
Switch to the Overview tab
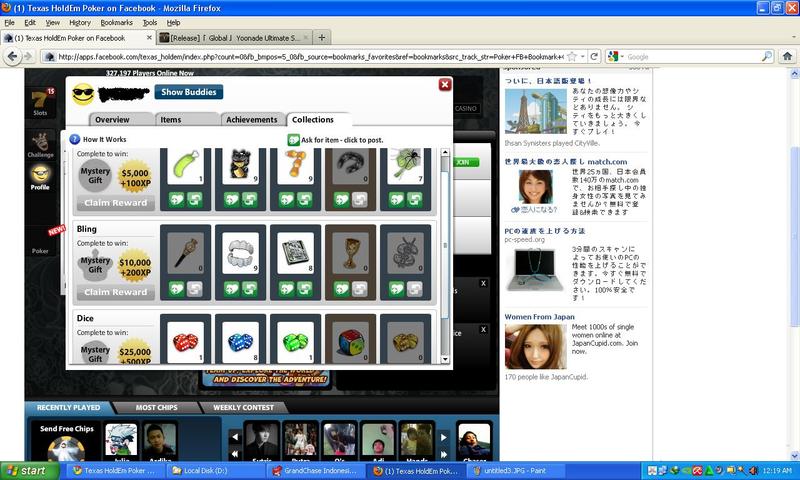point(121,119)
